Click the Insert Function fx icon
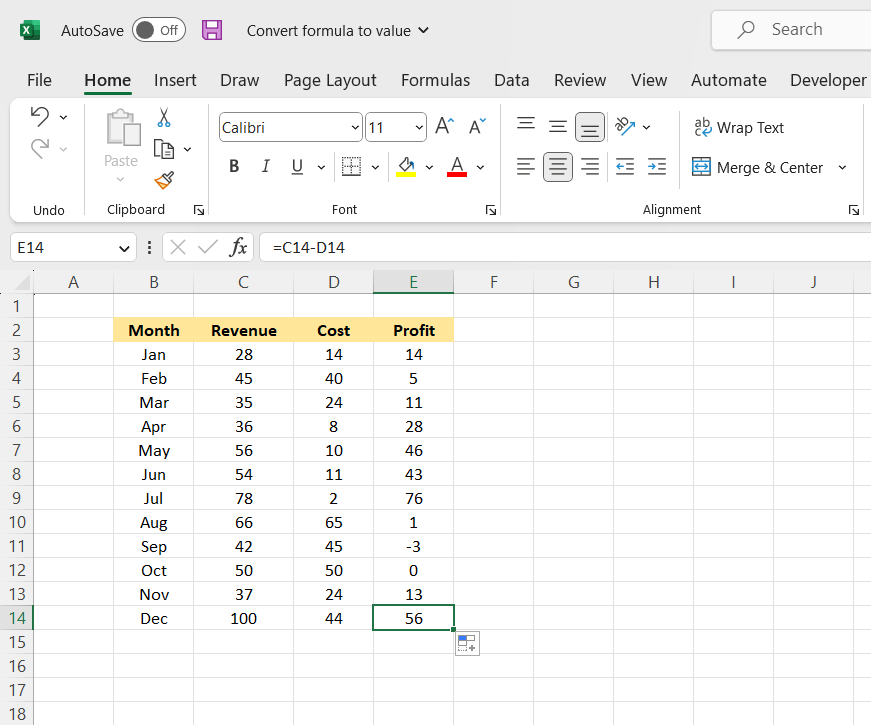The image size is (871, 725). point(238,247)
